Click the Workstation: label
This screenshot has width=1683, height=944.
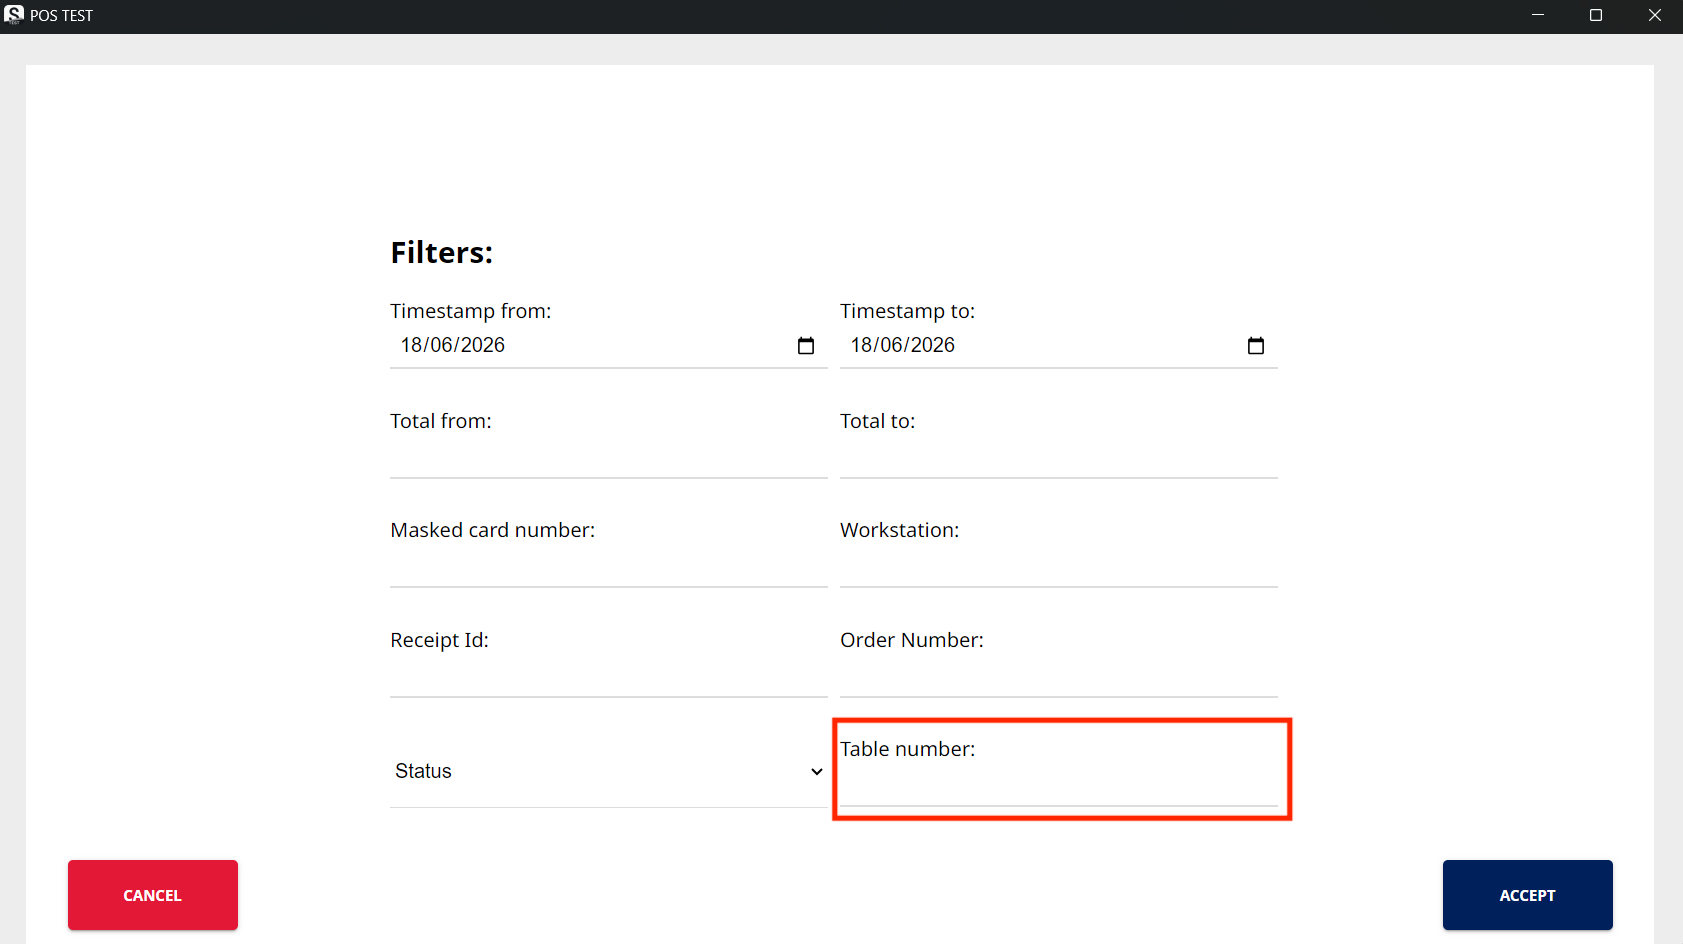899,530
